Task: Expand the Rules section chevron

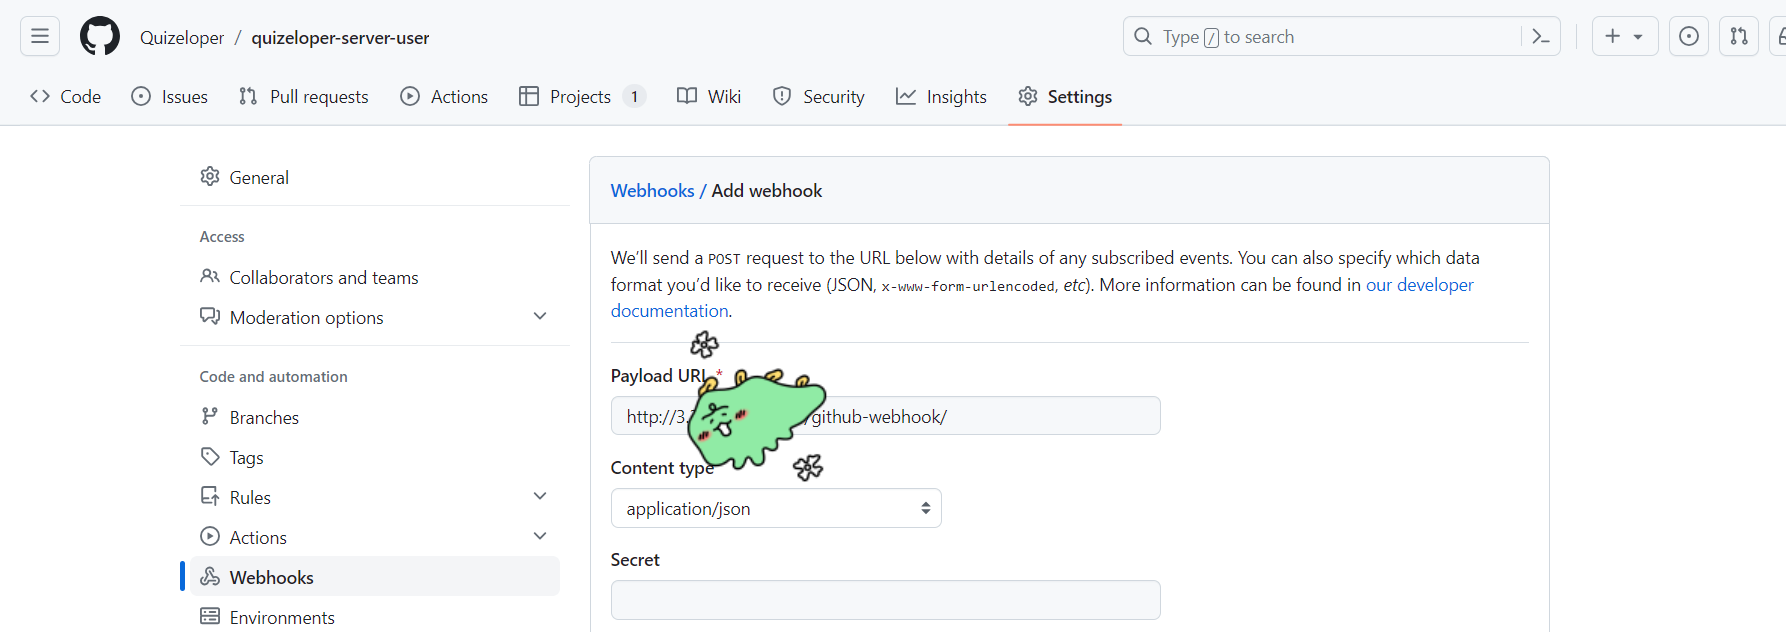Action: point(540,497)
